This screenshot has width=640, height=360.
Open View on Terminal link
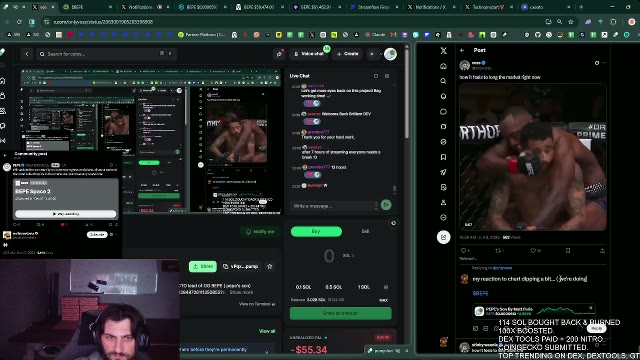coord(257,304)
